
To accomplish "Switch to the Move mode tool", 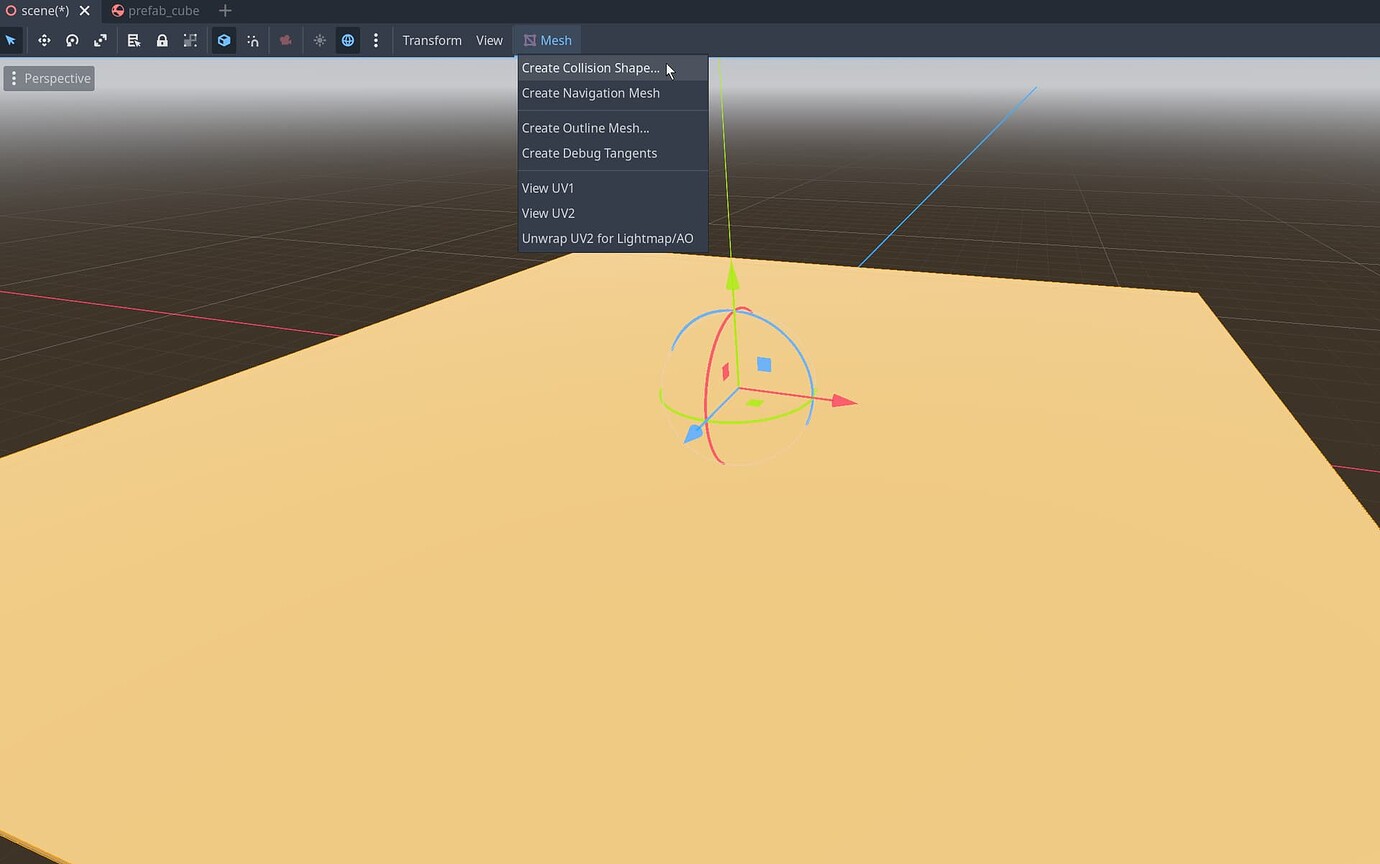I will [44, 40].
